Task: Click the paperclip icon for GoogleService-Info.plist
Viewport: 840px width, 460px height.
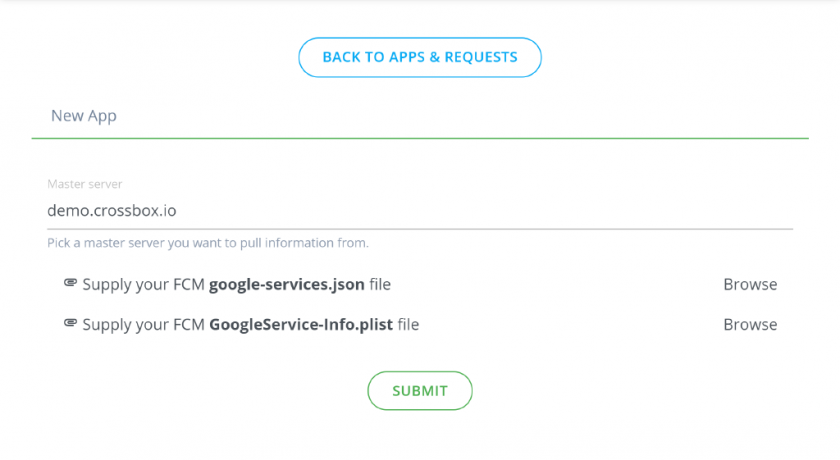Action: pyautogui.click(x=70, y=323)
